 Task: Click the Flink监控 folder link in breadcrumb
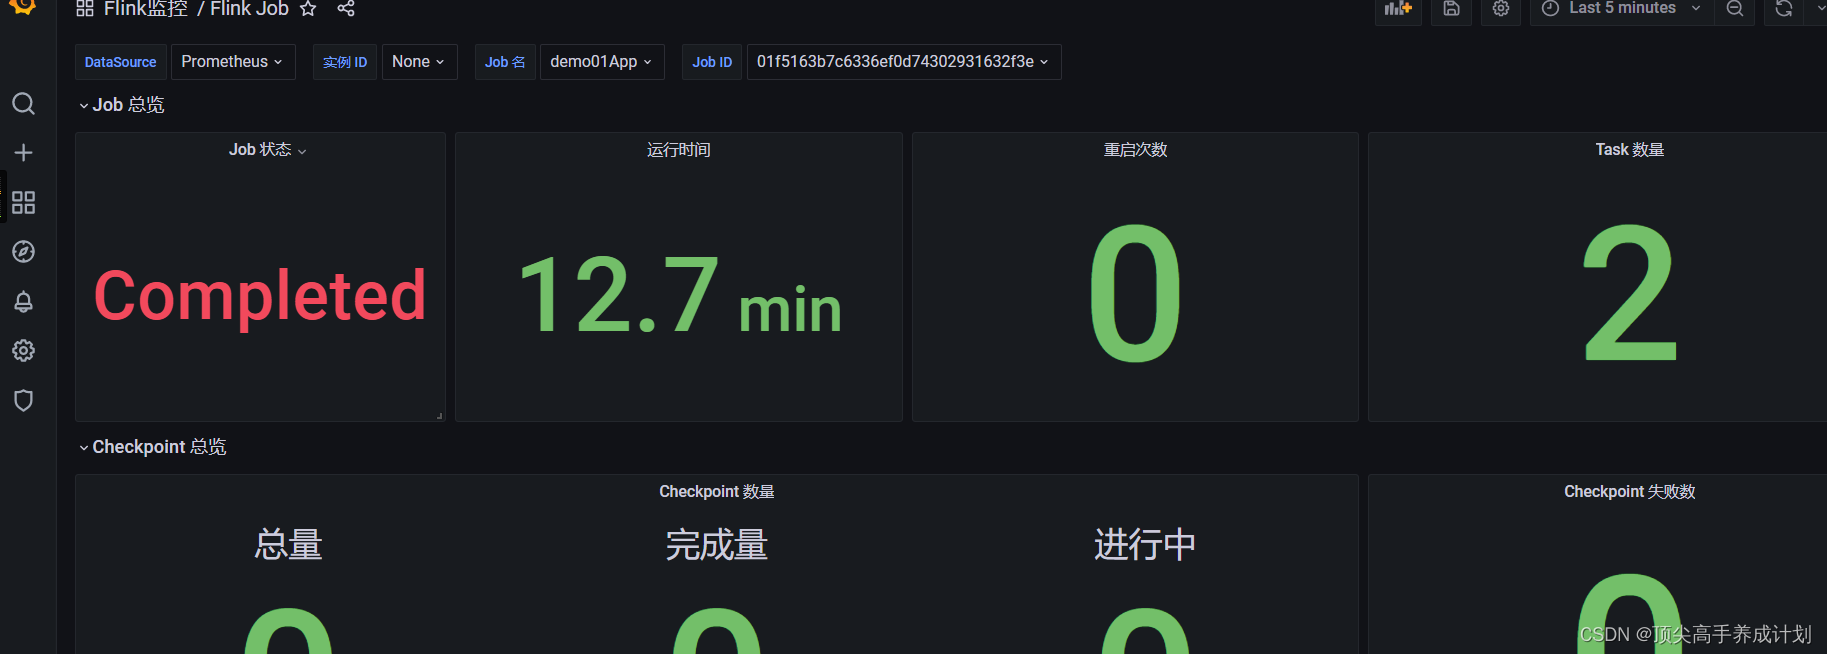click(145, 9)
